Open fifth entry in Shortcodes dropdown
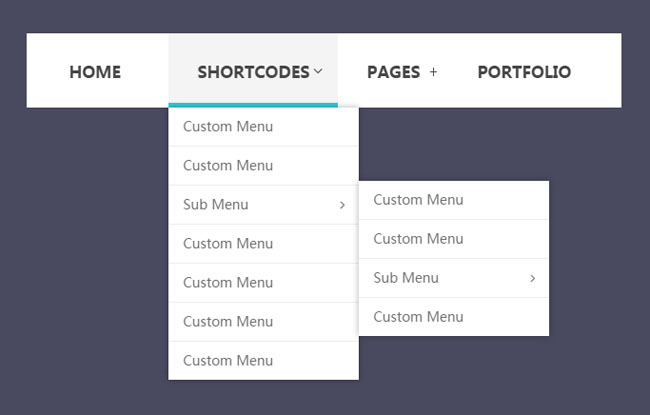Viewport: 650px width, 415px height. pos(228,283)
